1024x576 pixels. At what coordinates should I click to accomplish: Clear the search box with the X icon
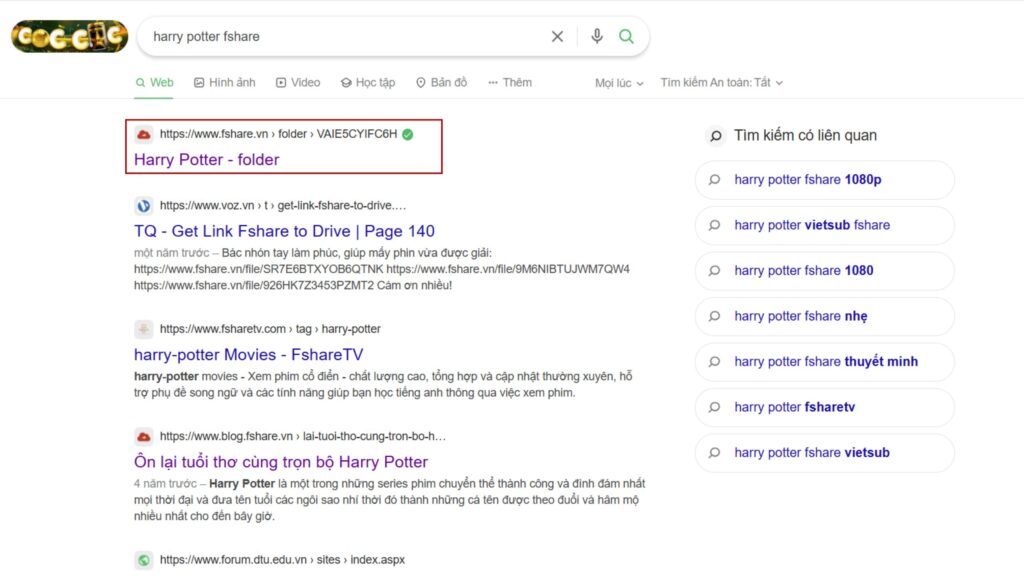(557, 37)
